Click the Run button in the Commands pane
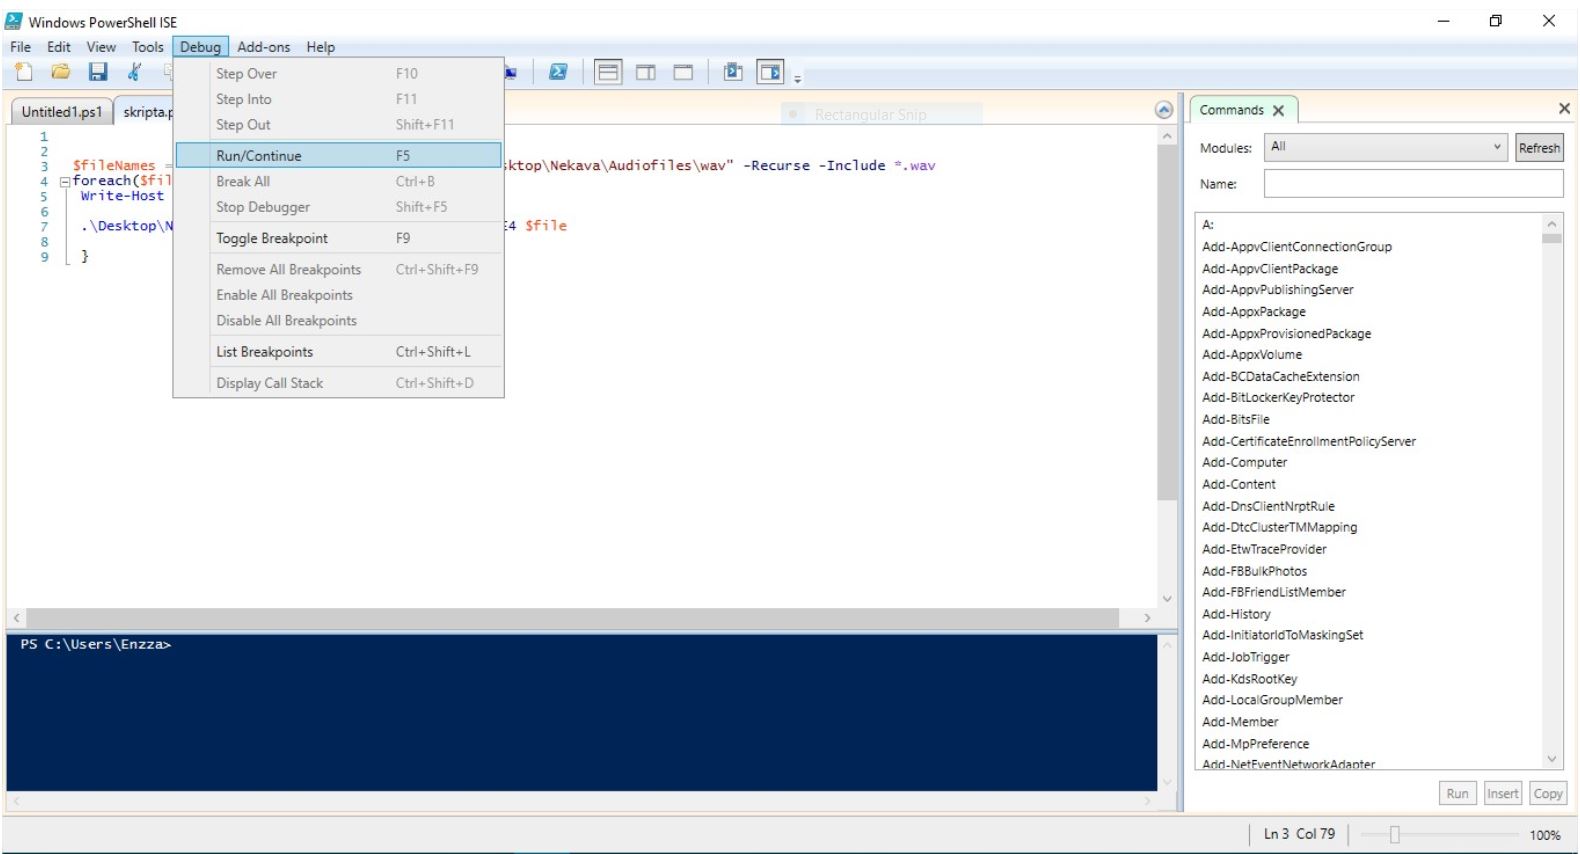 point(1457,793)
